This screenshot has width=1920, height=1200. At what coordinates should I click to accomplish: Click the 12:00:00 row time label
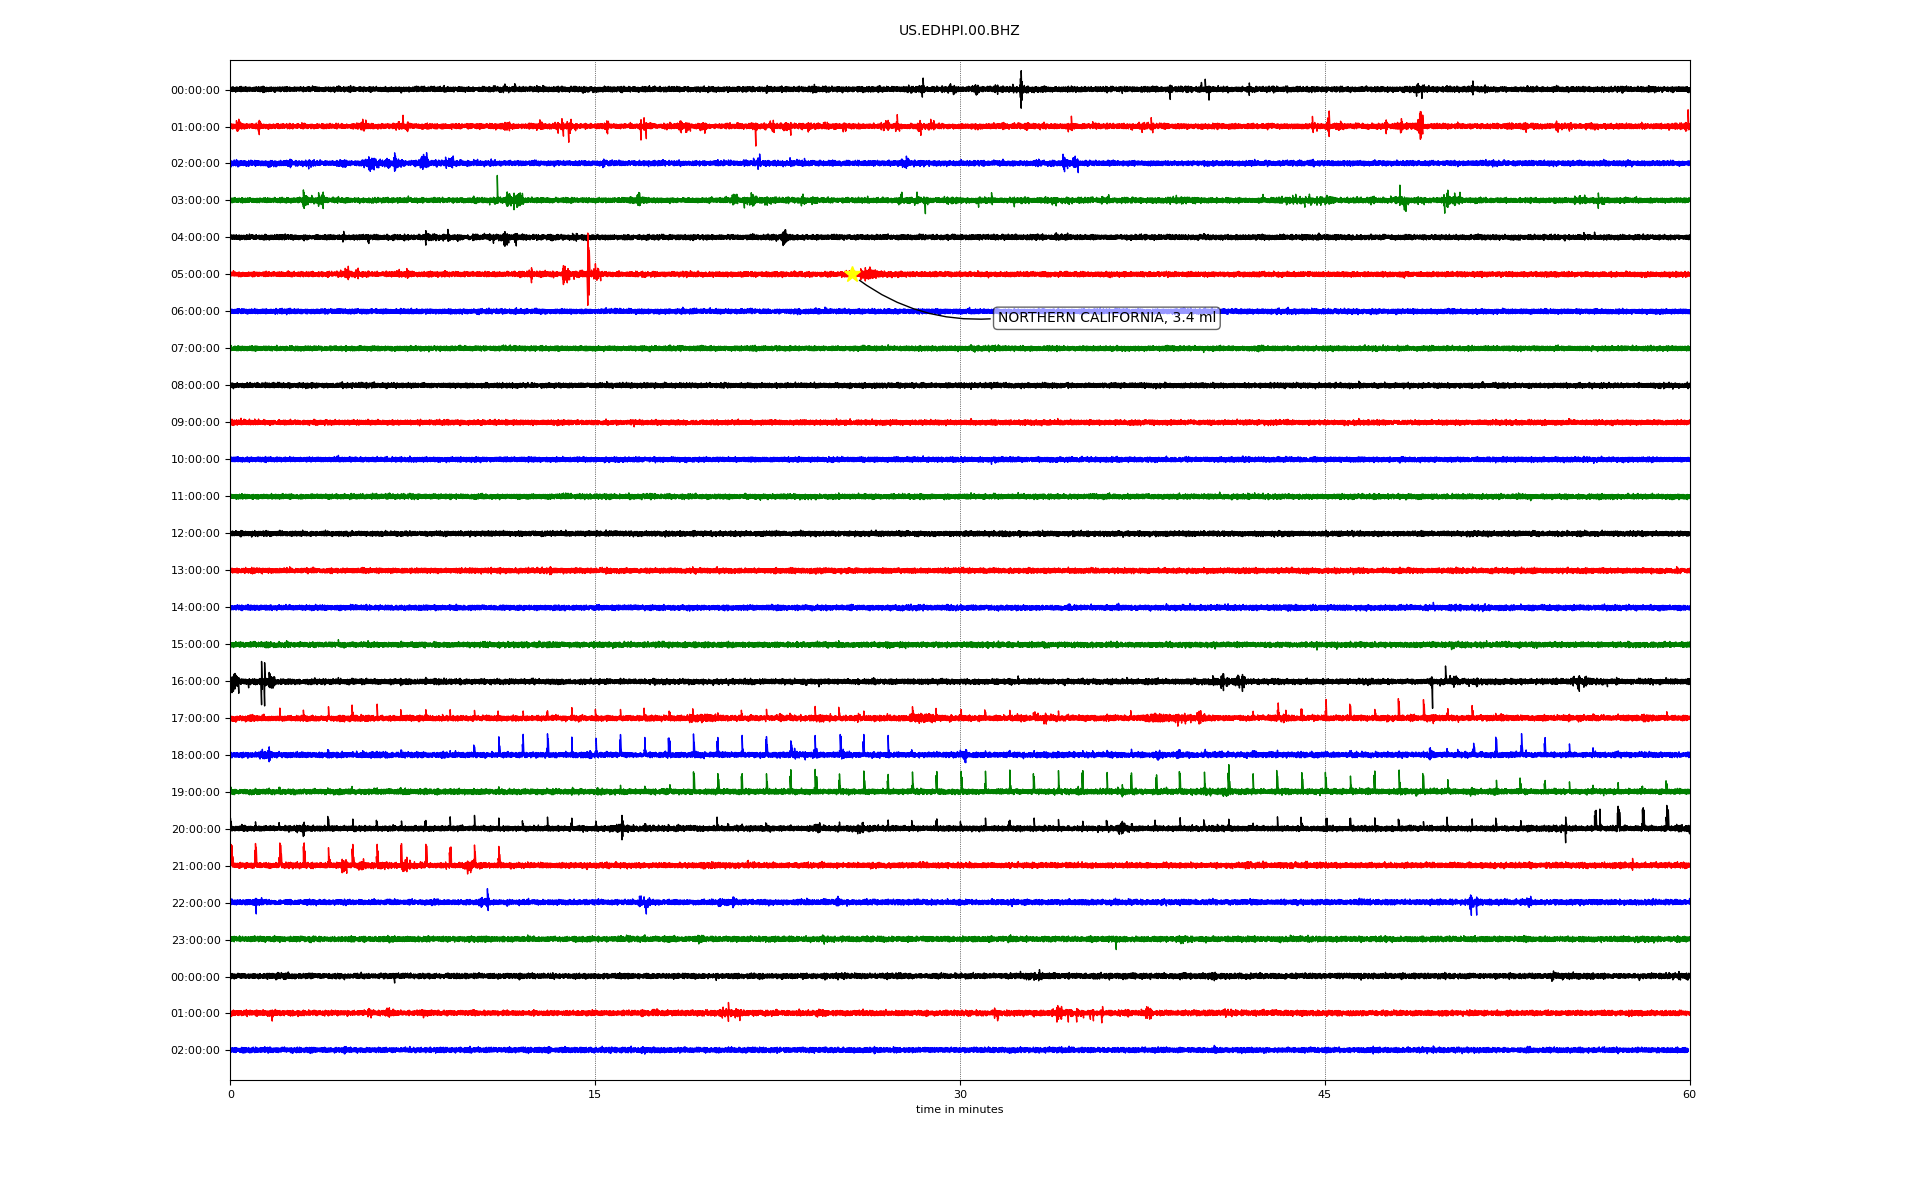point(195,534)
